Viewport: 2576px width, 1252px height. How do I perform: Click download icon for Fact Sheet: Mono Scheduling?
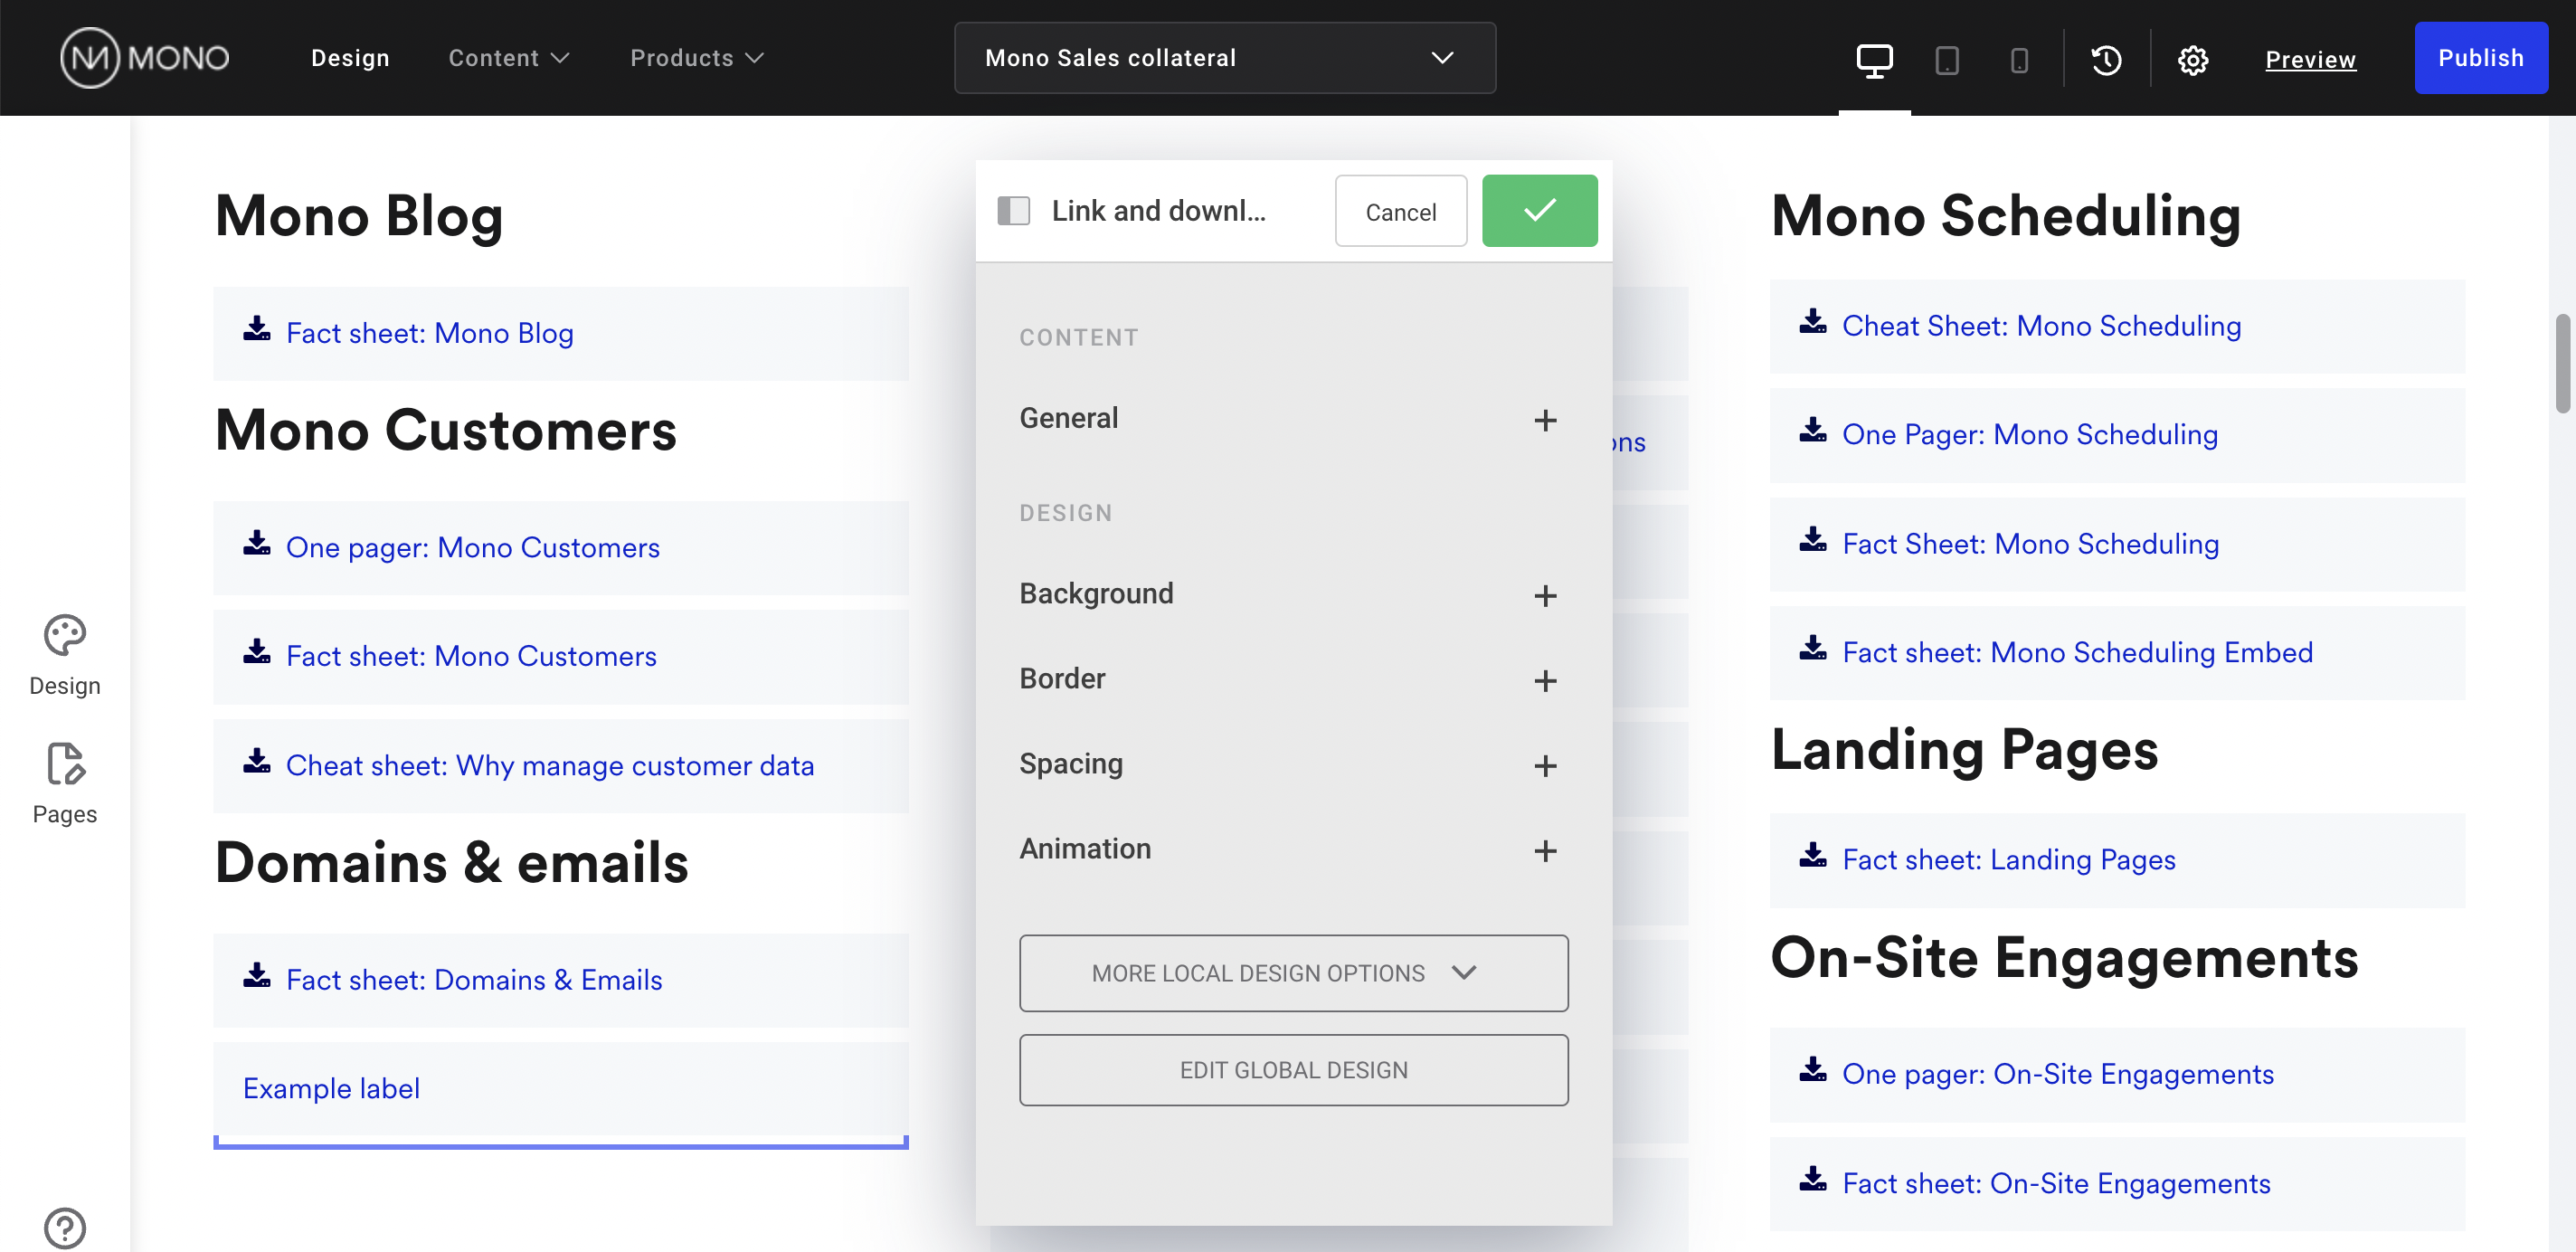click(x=1813, y=540)
